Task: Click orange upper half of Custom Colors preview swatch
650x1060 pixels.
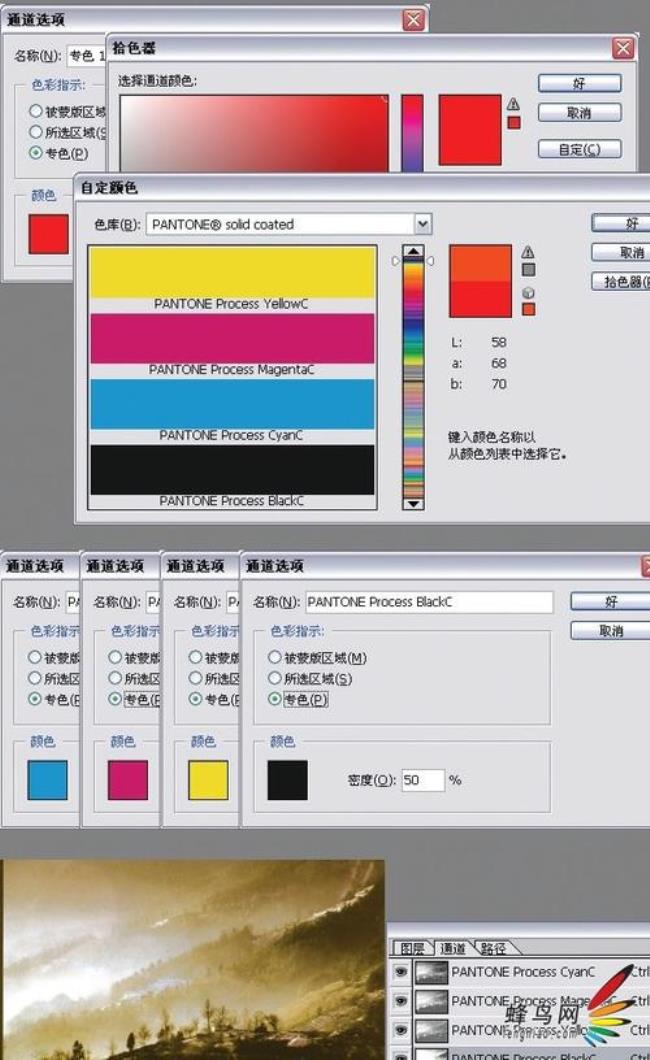Action: tap(480, 264)
